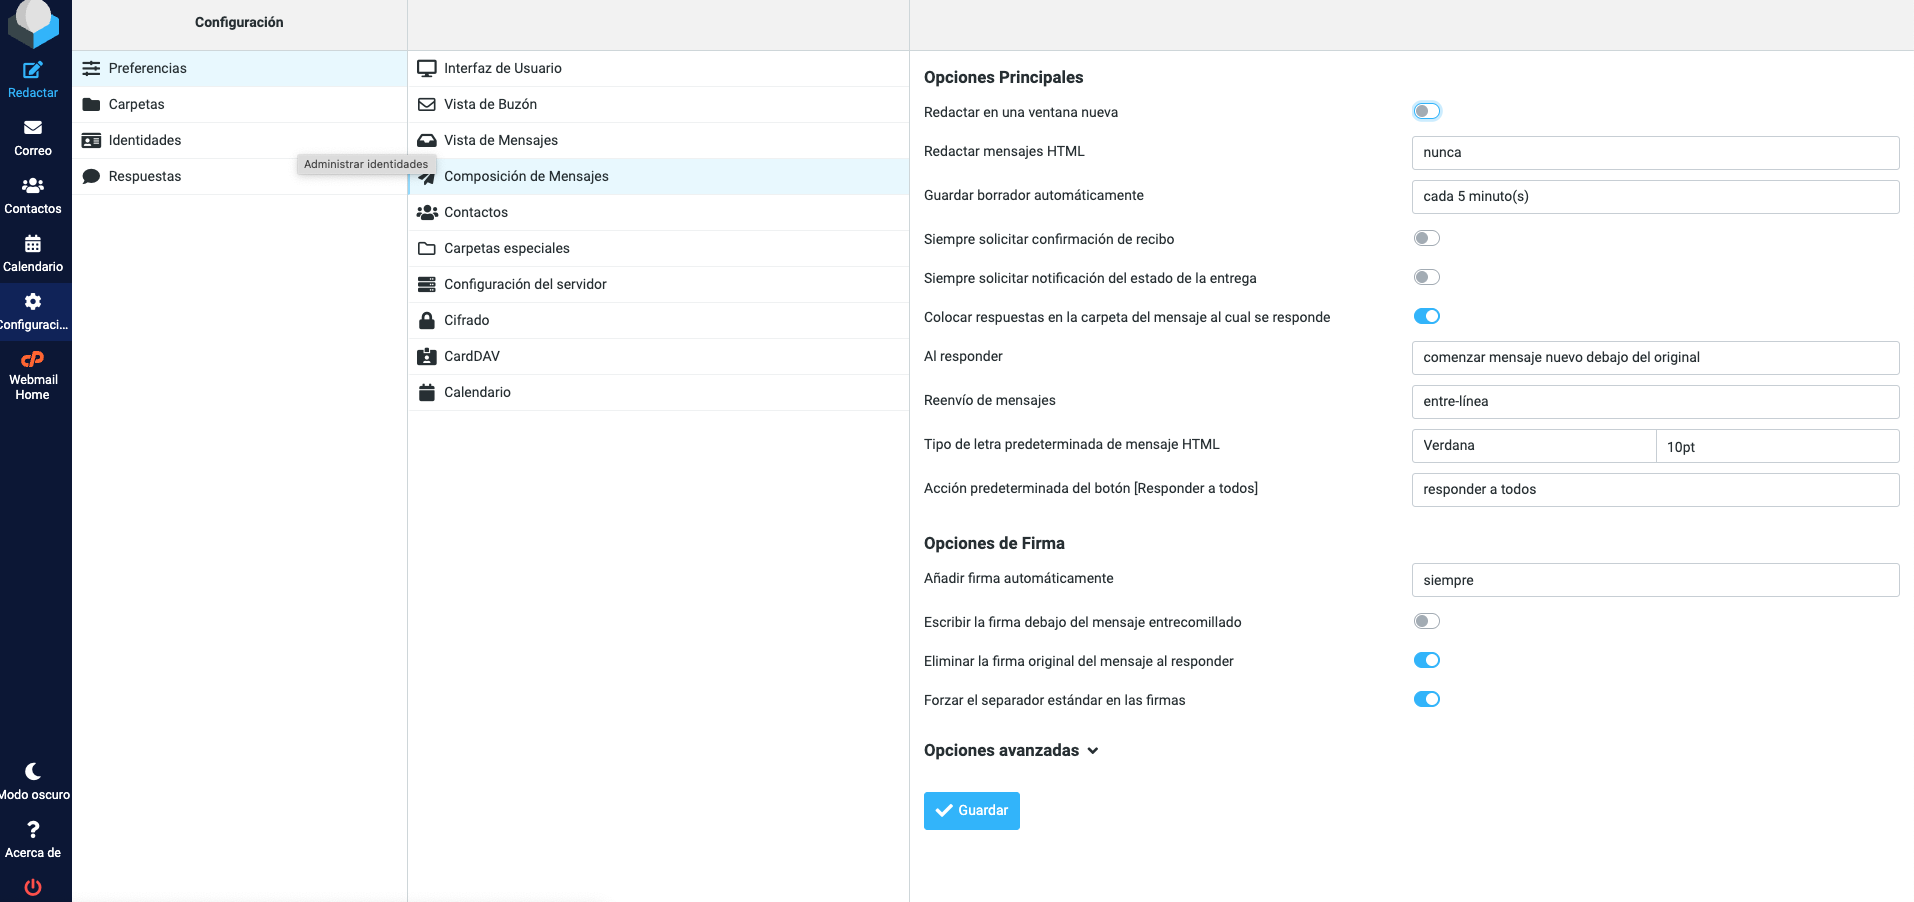Open Redactar mensajes HTML dropdown
This screenshot has width=1914, height=902.
click(1654, 153)
